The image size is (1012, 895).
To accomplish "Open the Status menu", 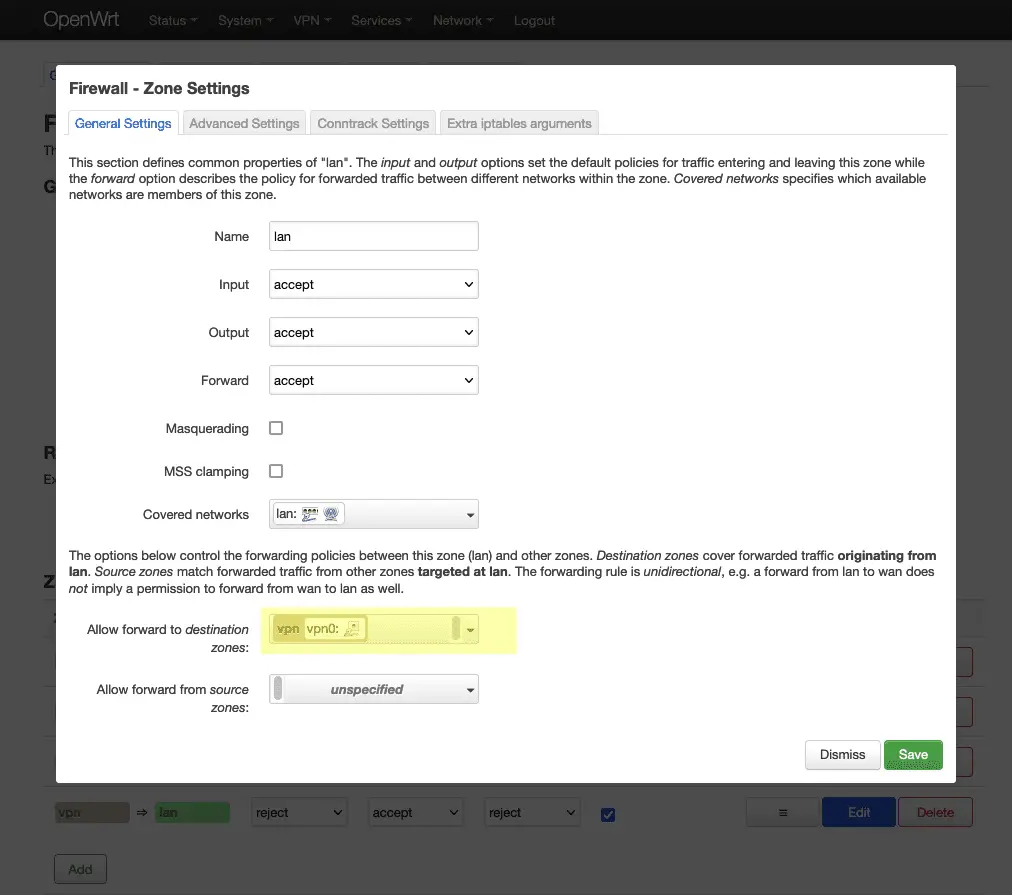I will pyautogui.click(x=172, y=21).
